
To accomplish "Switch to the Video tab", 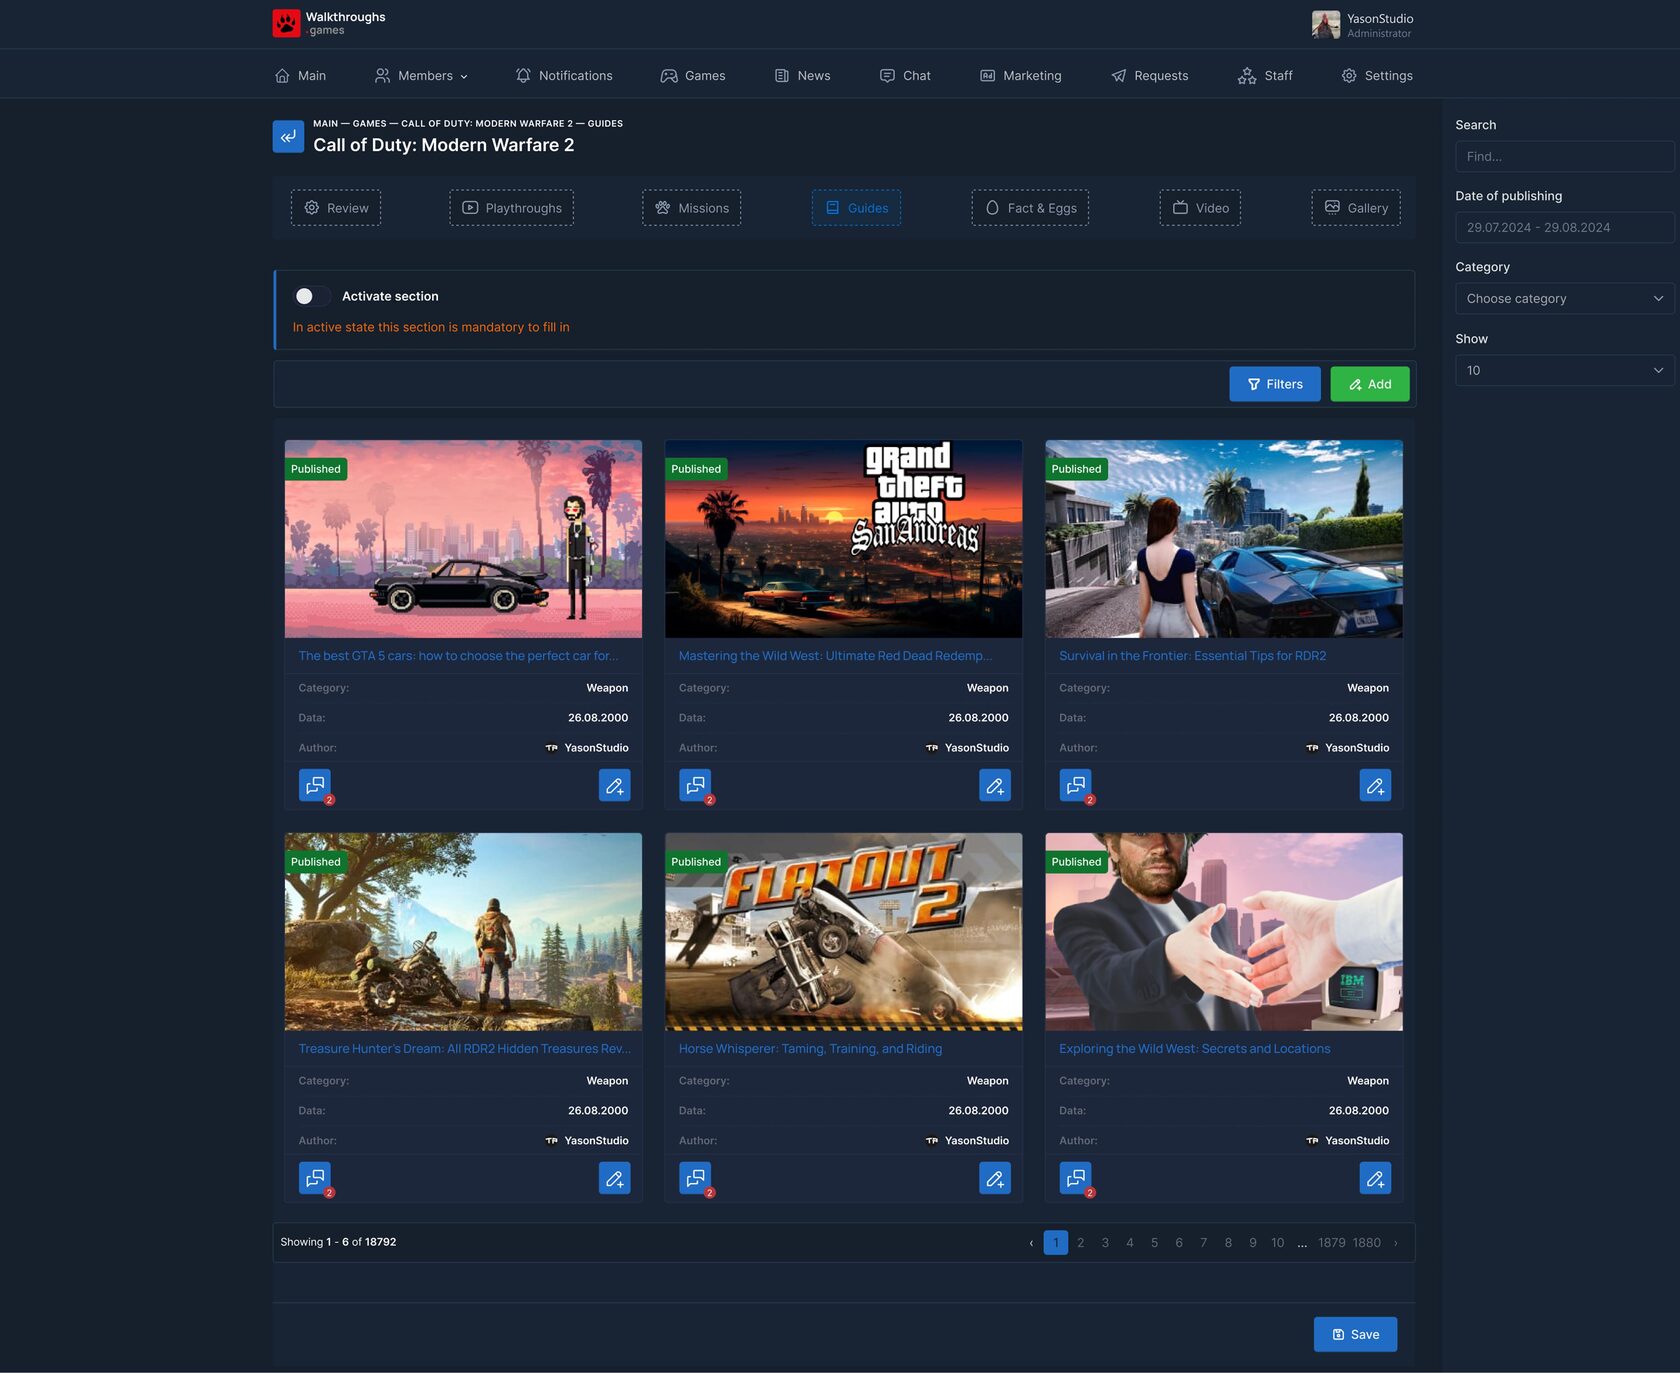I will [x=1200, y=208].
